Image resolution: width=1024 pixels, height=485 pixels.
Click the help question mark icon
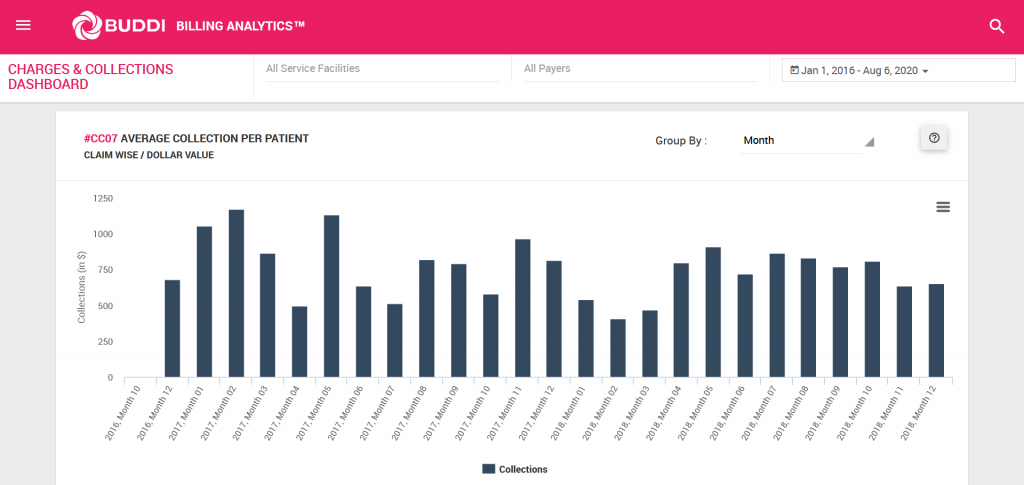(x=934, y=138)
